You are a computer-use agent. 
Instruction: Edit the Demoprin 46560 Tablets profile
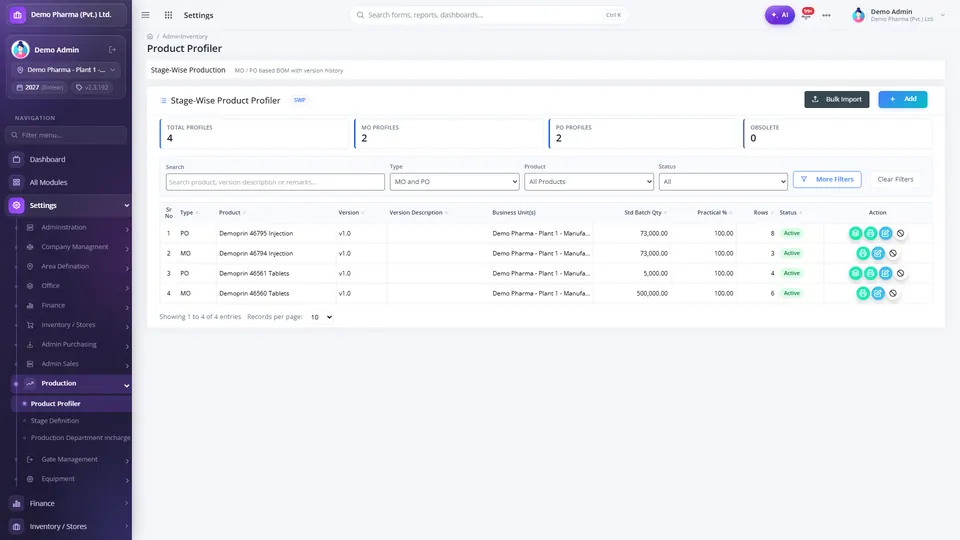coord(878,293)
